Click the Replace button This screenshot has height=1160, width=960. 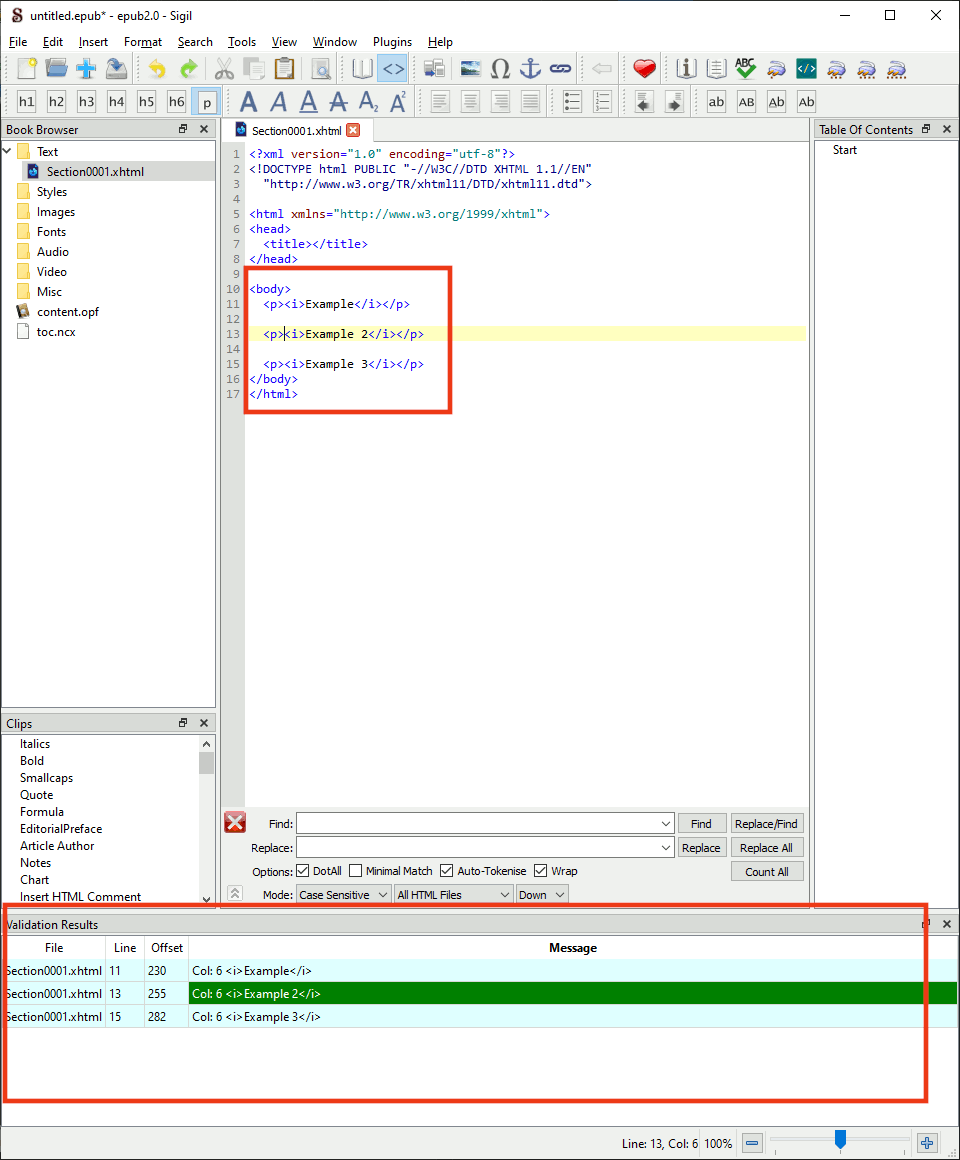coord(701,848)
